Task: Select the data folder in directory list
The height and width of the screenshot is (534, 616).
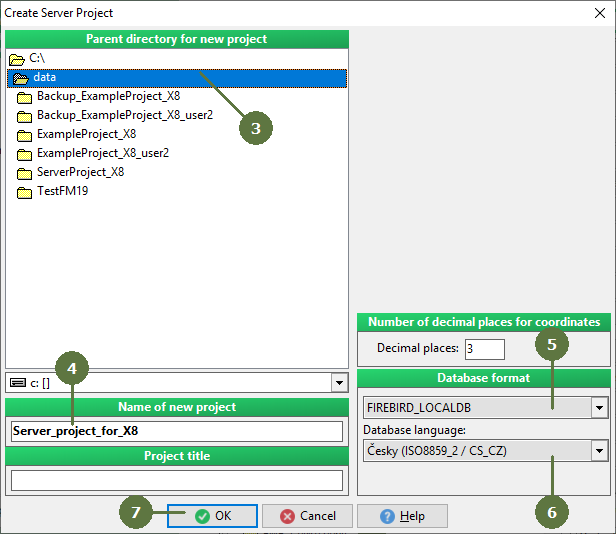Action: click(44, 78)
